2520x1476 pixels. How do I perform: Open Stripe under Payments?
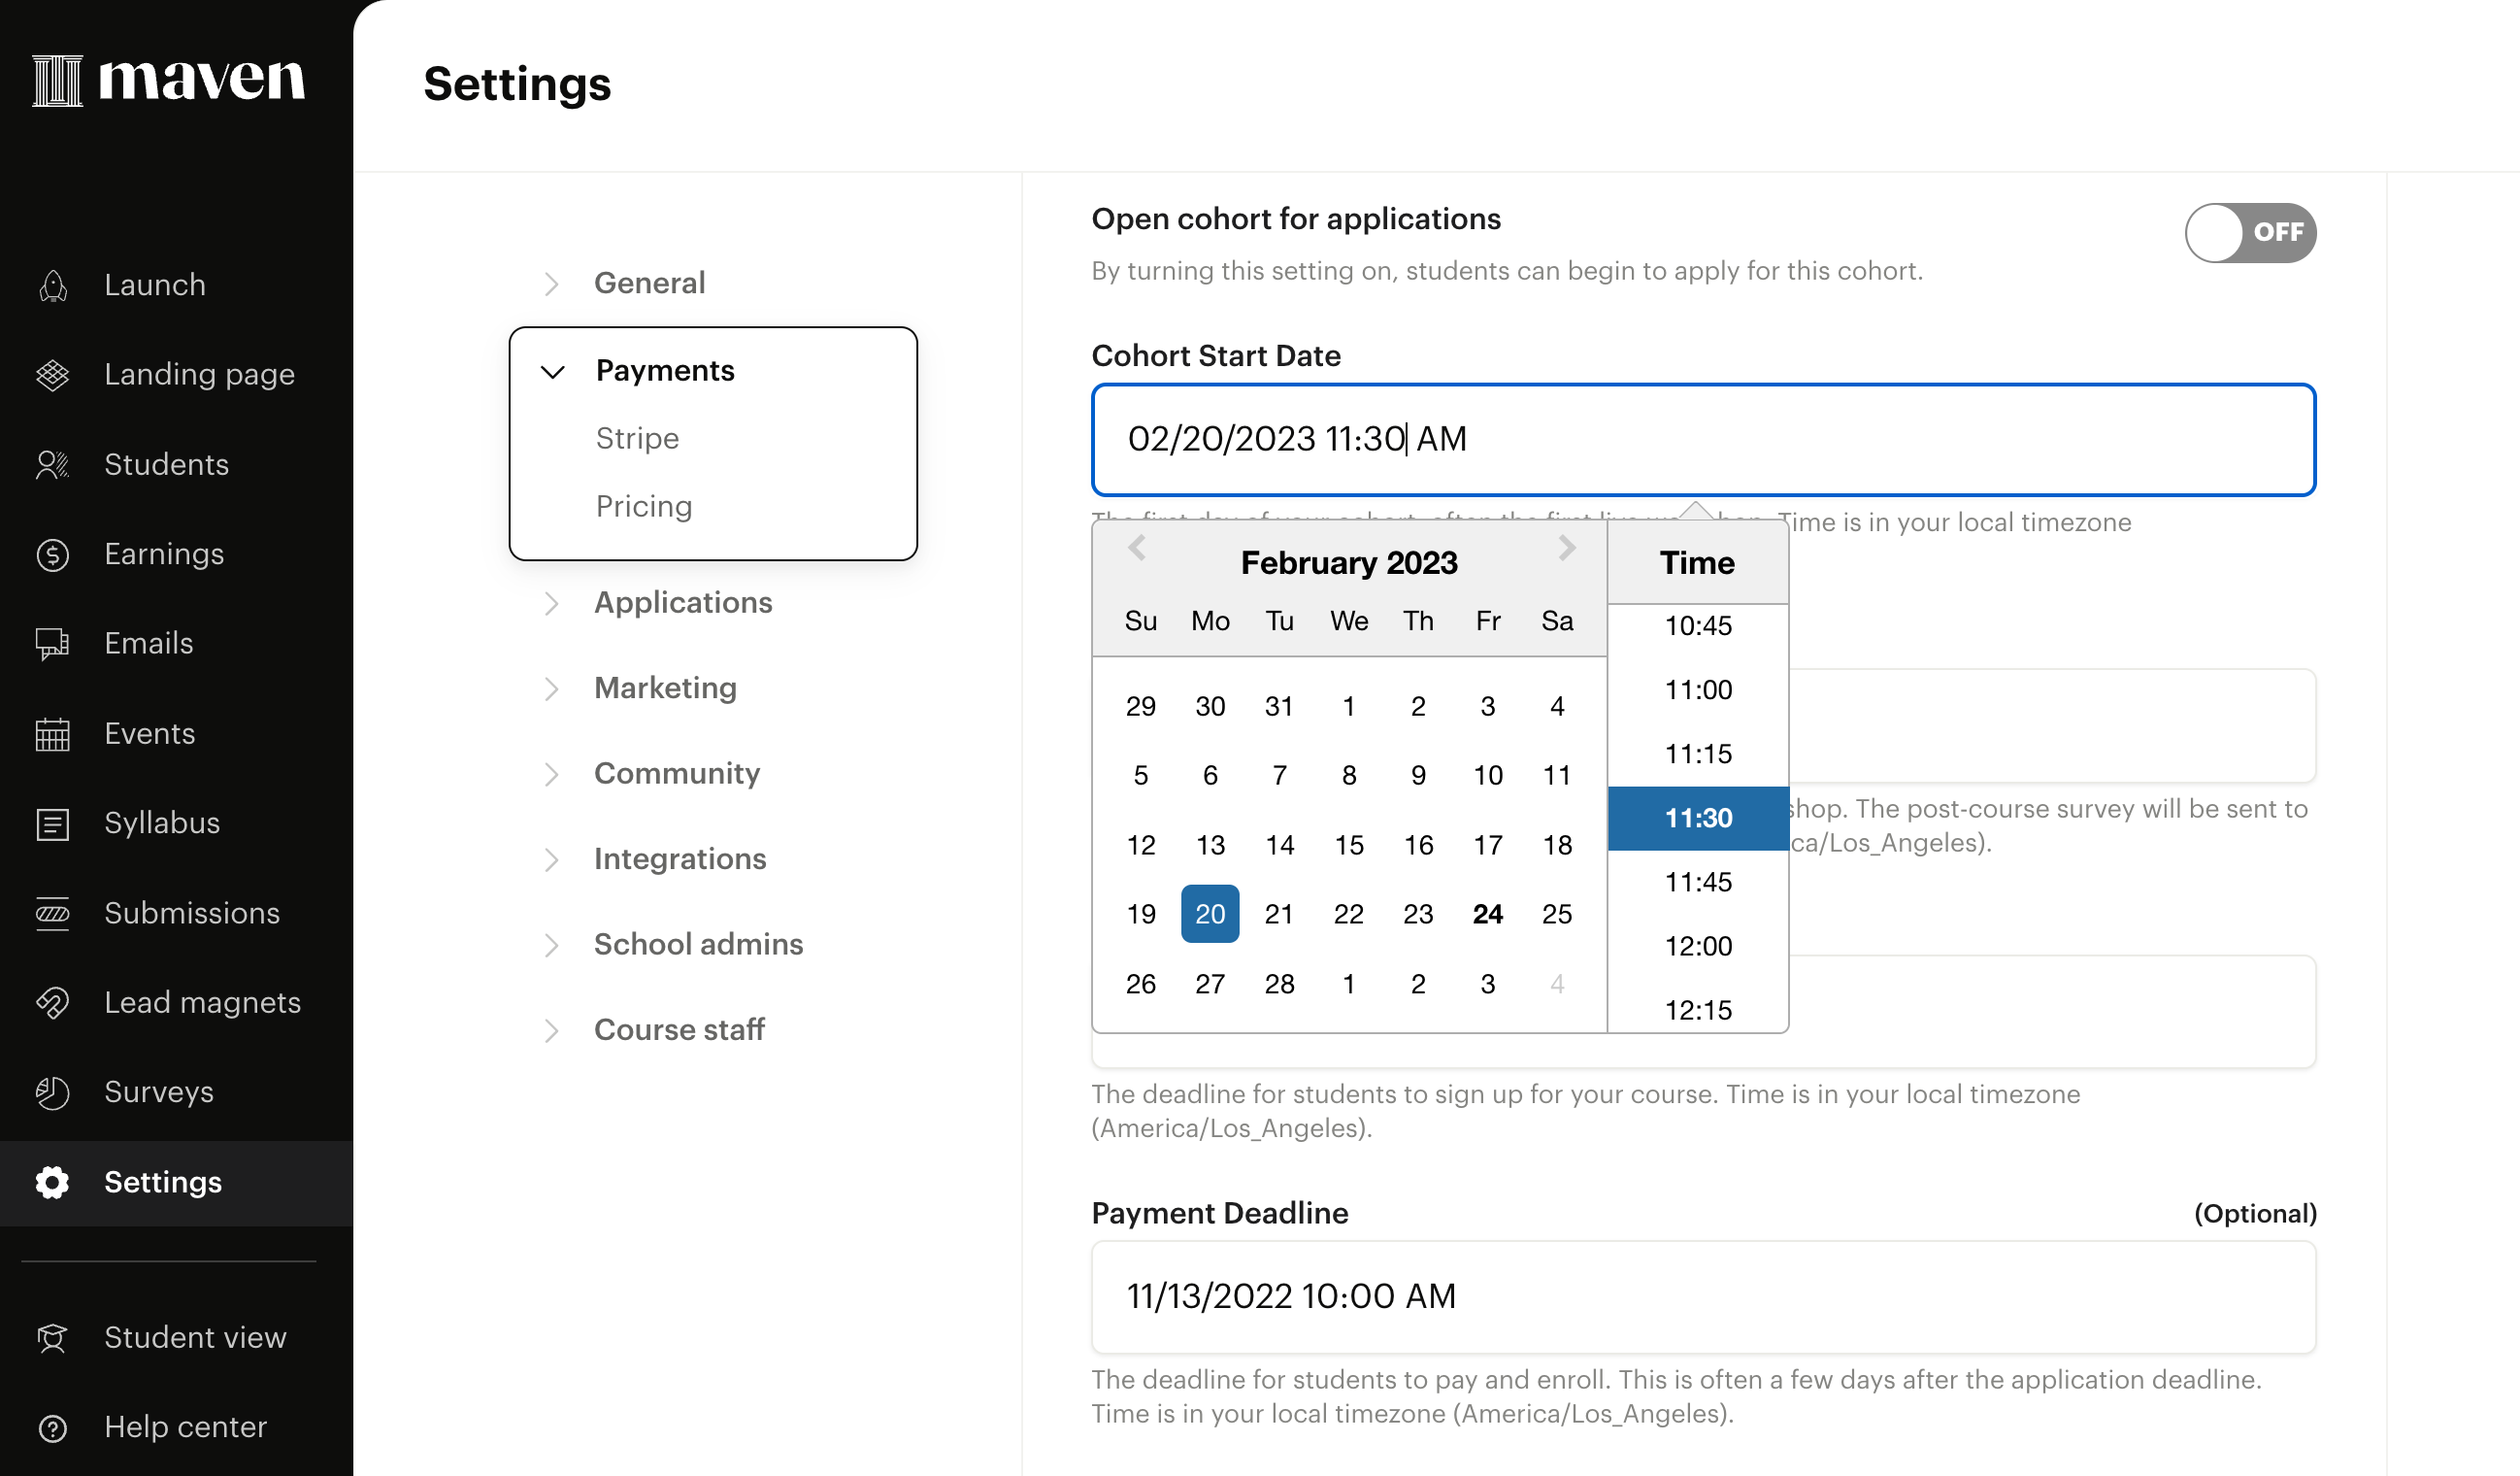[637, 438]
